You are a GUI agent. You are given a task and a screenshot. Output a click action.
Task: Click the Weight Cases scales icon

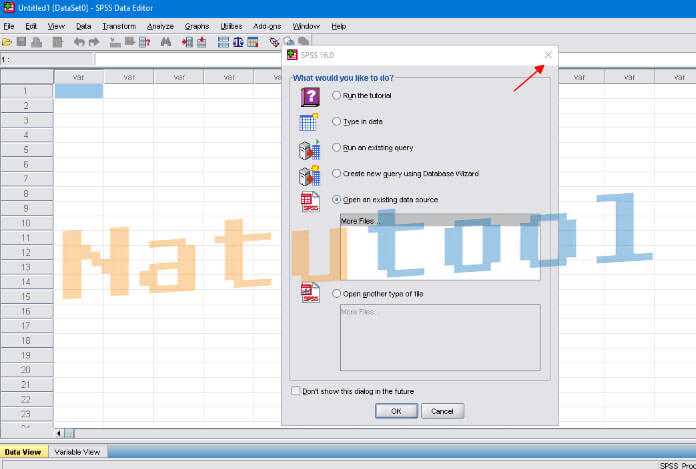click(x=238, y=43)
